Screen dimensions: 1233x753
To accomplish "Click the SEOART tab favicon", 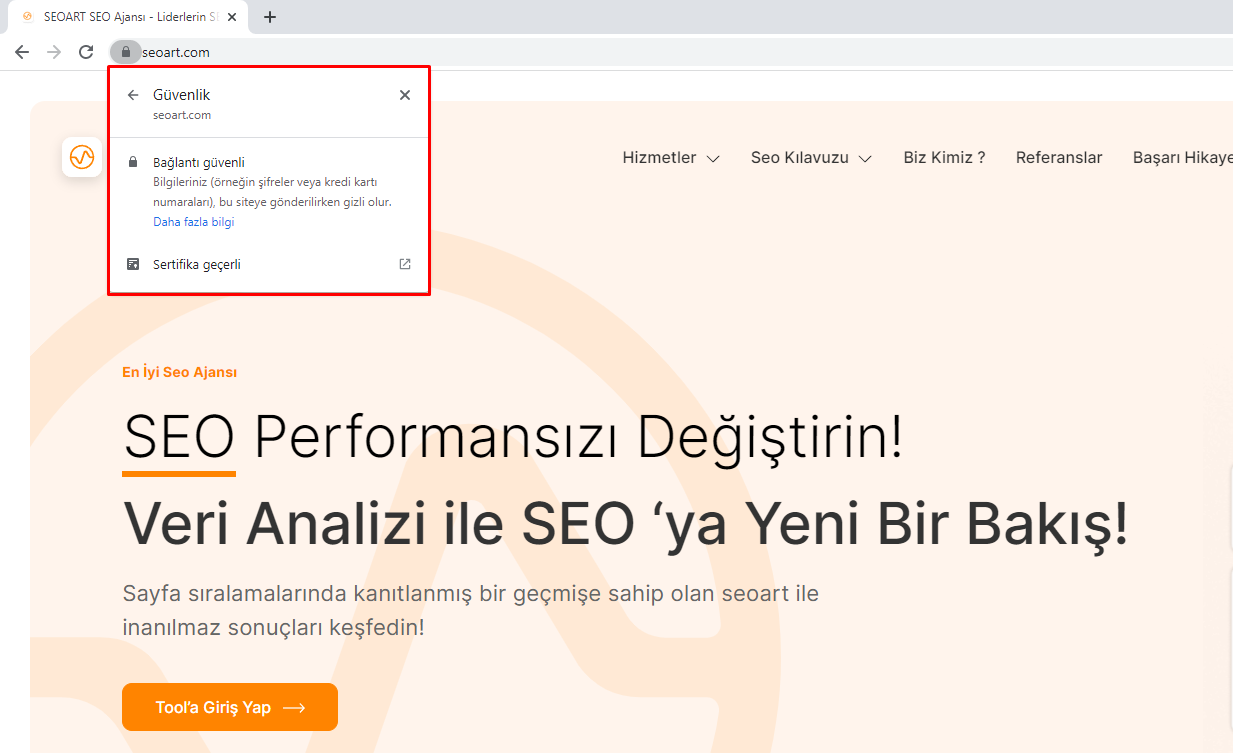I will (27, 17).
